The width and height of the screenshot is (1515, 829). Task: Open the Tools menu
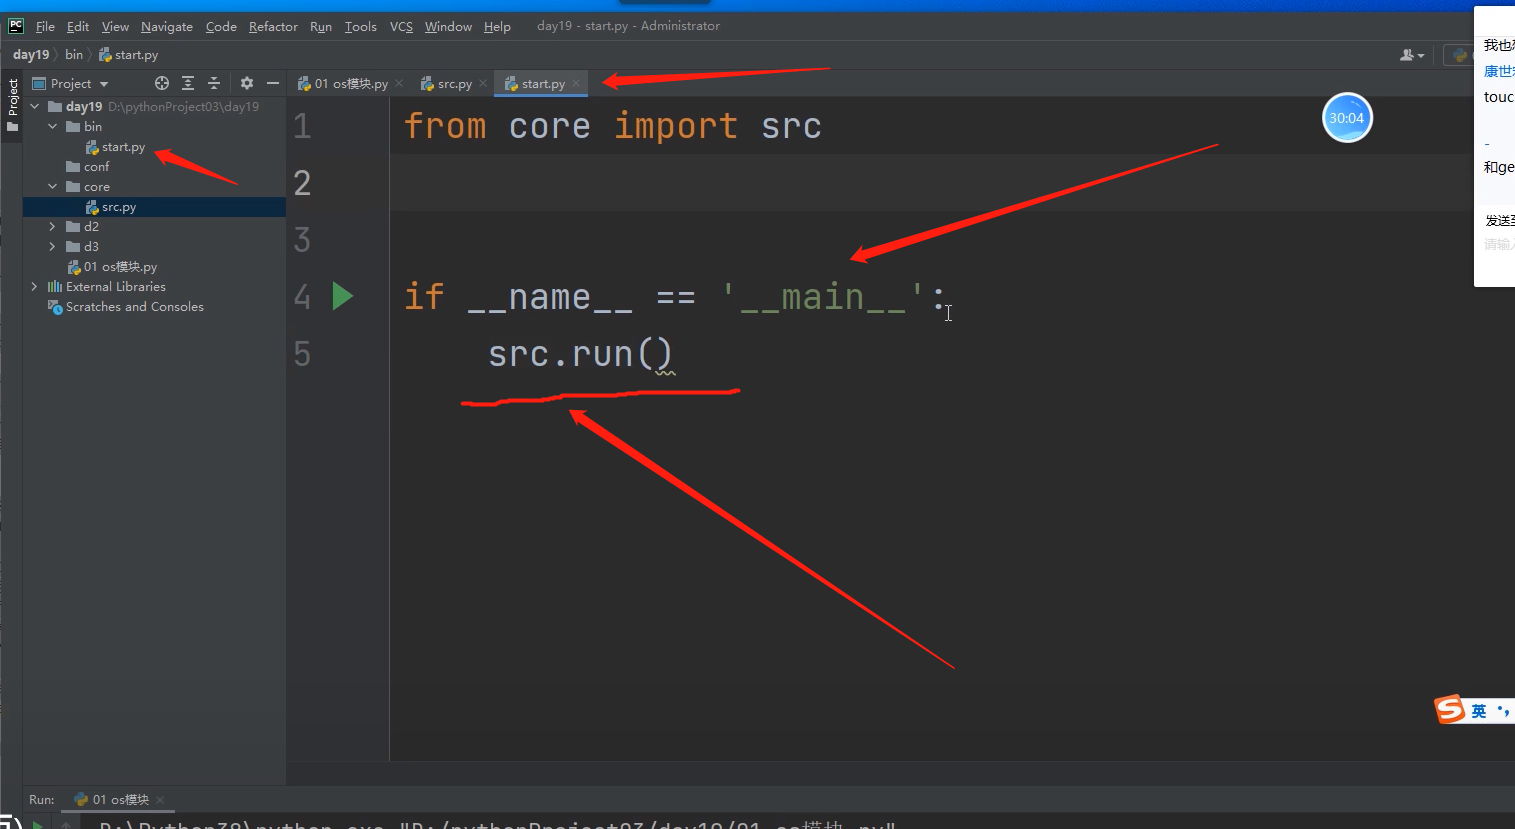361,26
